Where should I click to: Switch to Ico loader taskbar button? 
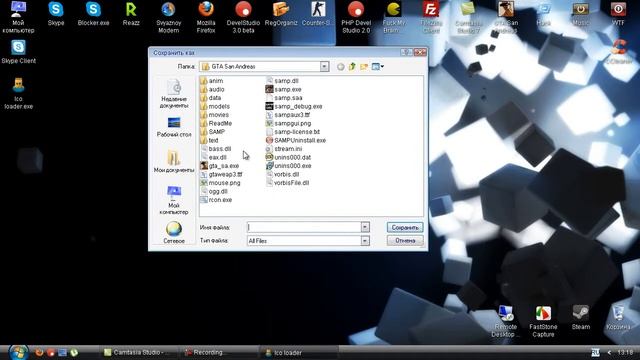[298, 352]
